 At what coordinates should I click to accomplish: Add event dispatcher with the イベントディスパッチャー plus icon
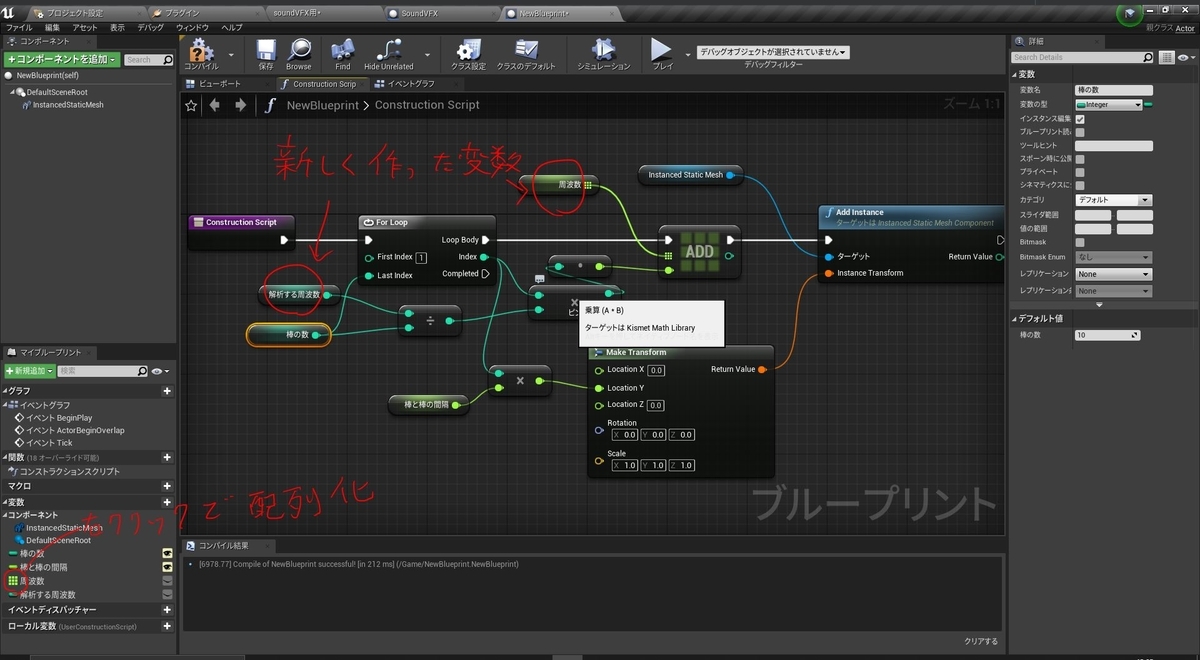coord(167,609)
